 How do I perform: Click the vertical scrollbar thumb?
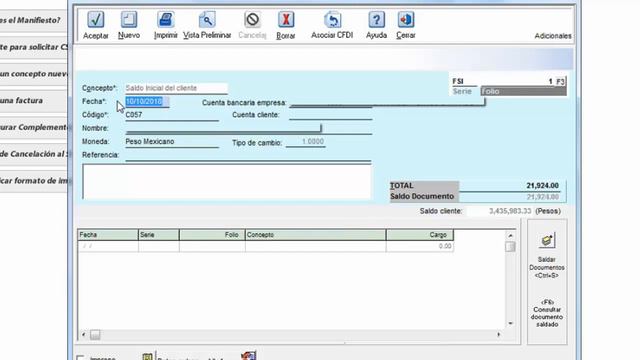pos(510,247)
